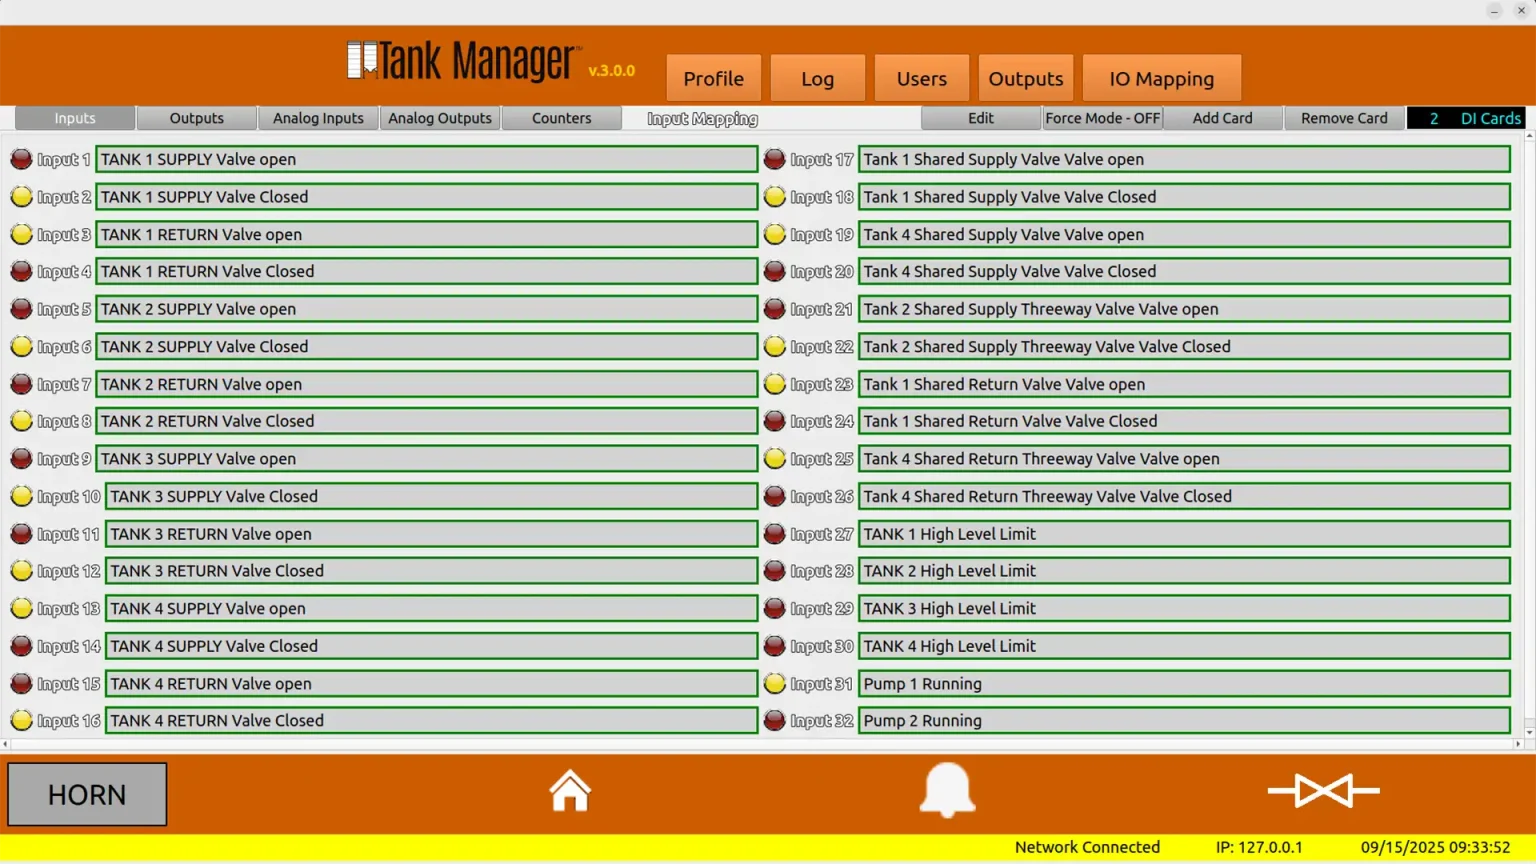
Task: Click the IP: 127.0.0.1 status text
Action: 1259,847
